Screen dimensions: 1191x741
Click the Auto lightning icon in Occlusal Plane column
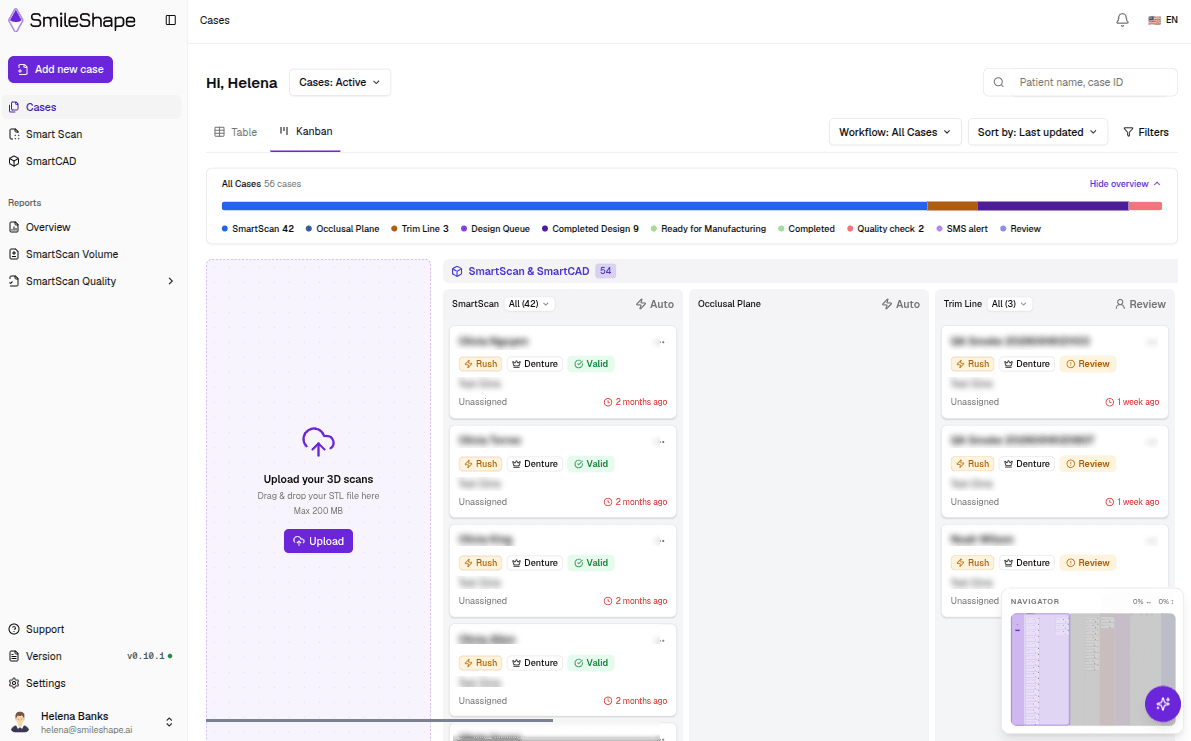[886, 304]
